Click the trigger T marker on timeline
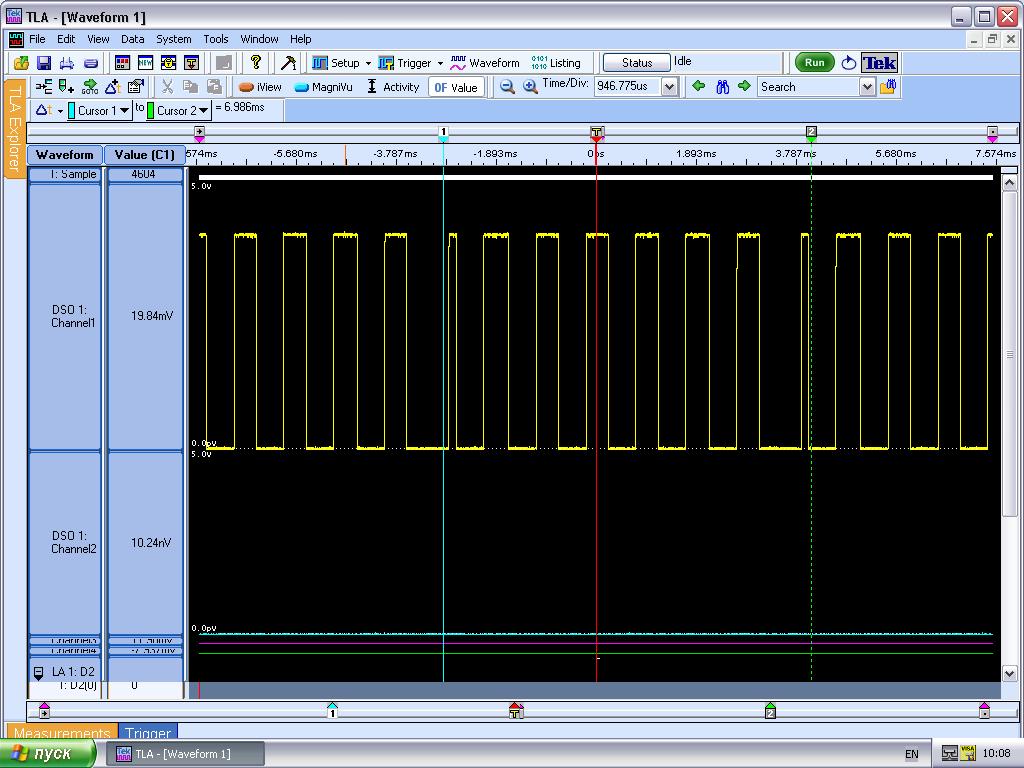This screenshot has height=768, width=1024. click(597, 132)
